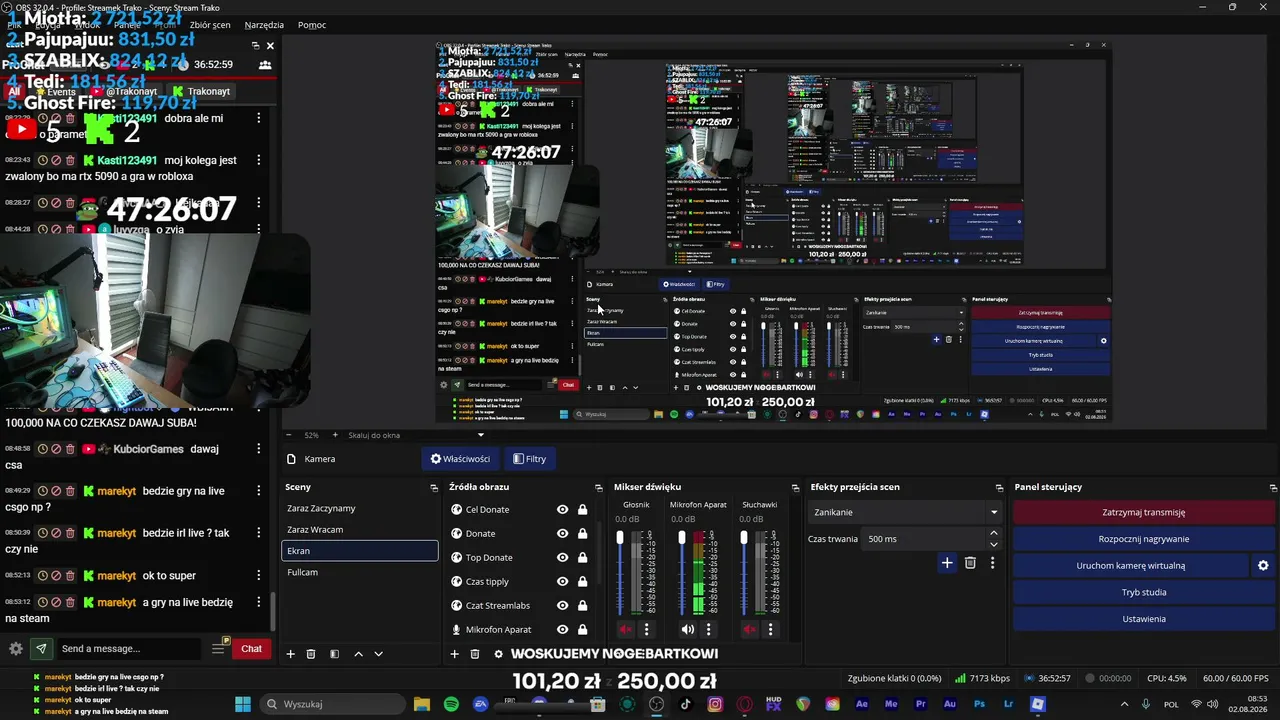The image size is (1280, 720).
Task: Open transition options three-dot menu
Action: pyautogui.click(x=992, y=563)
